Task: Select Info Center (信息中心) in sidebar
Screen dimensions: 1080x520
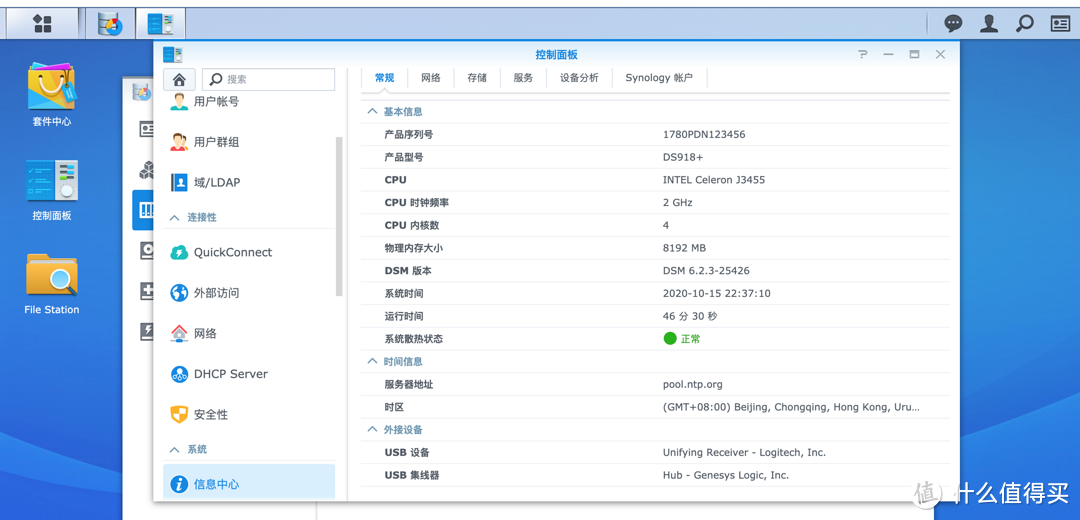Action: (x=249, y=482)
